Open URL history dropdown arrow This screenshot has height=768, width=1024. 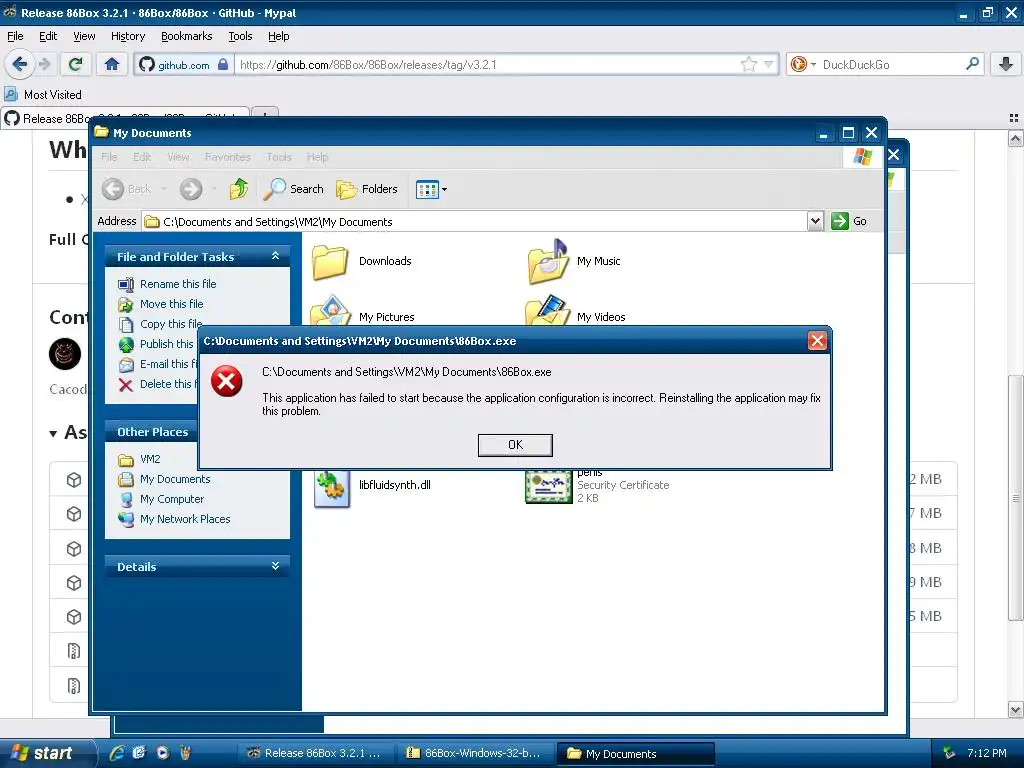pyautogui.click(x=769, y=64)
